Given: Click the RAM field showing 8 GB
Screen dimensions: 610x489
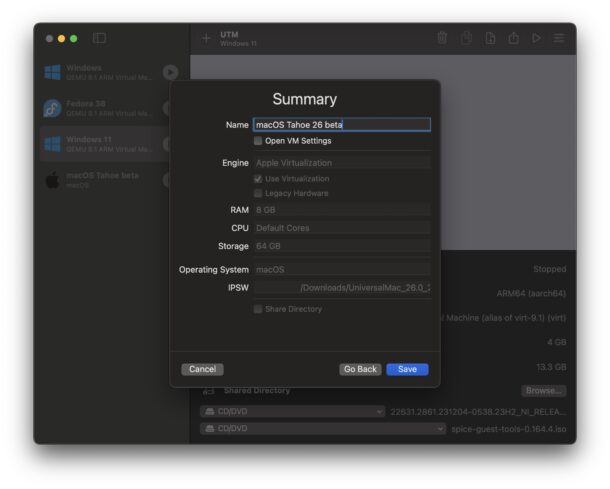Looking at the screenshot, I should [342, 210].
